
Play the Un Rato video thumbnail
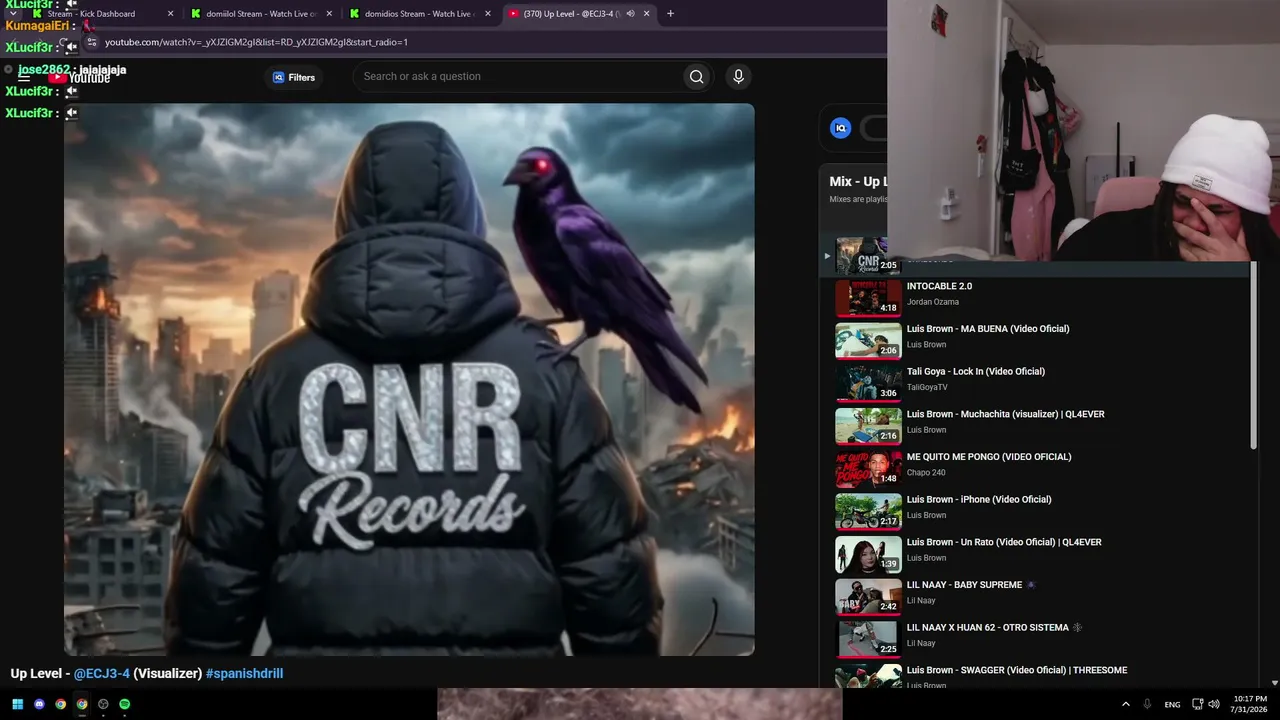pyautogui.click(x=868, y=553)
